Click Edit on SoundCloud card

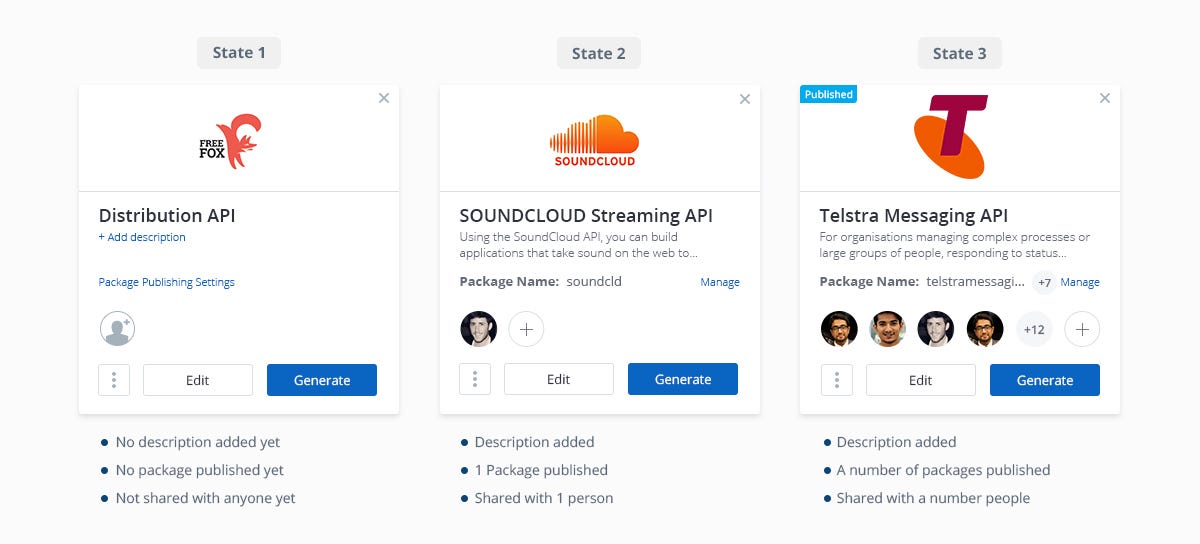click(x=559, y=379)
